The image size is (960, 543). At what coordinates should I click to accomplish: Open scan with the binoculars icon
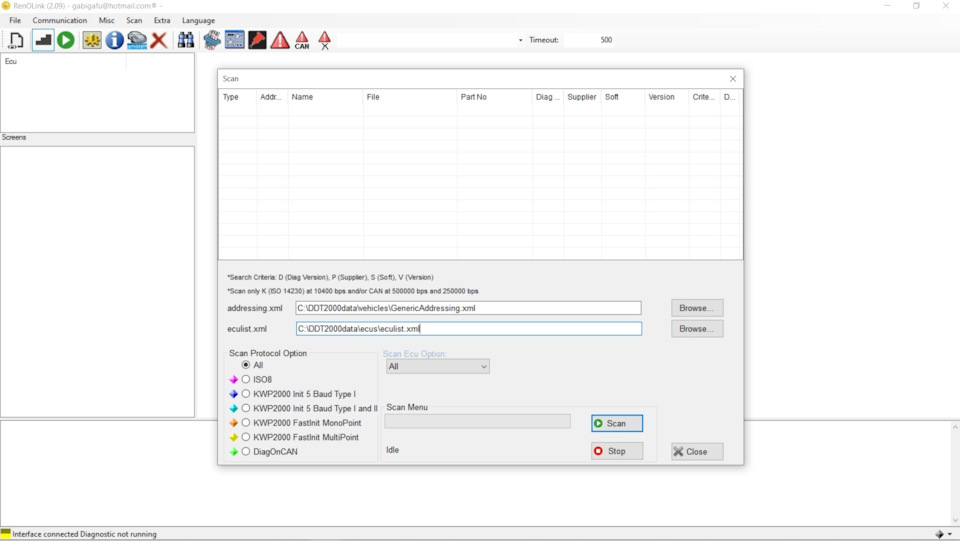186,40
